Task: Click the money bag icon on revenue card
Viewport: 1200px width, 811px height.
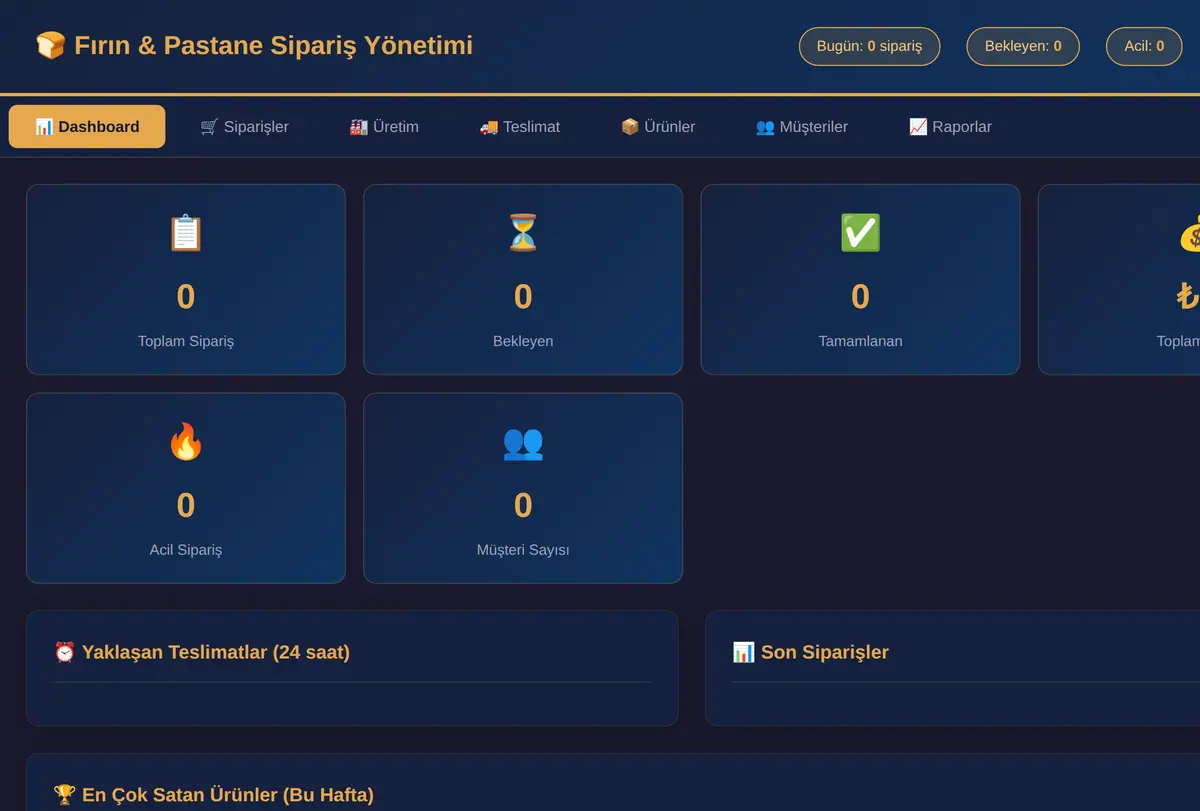Action: [1189, 233]
